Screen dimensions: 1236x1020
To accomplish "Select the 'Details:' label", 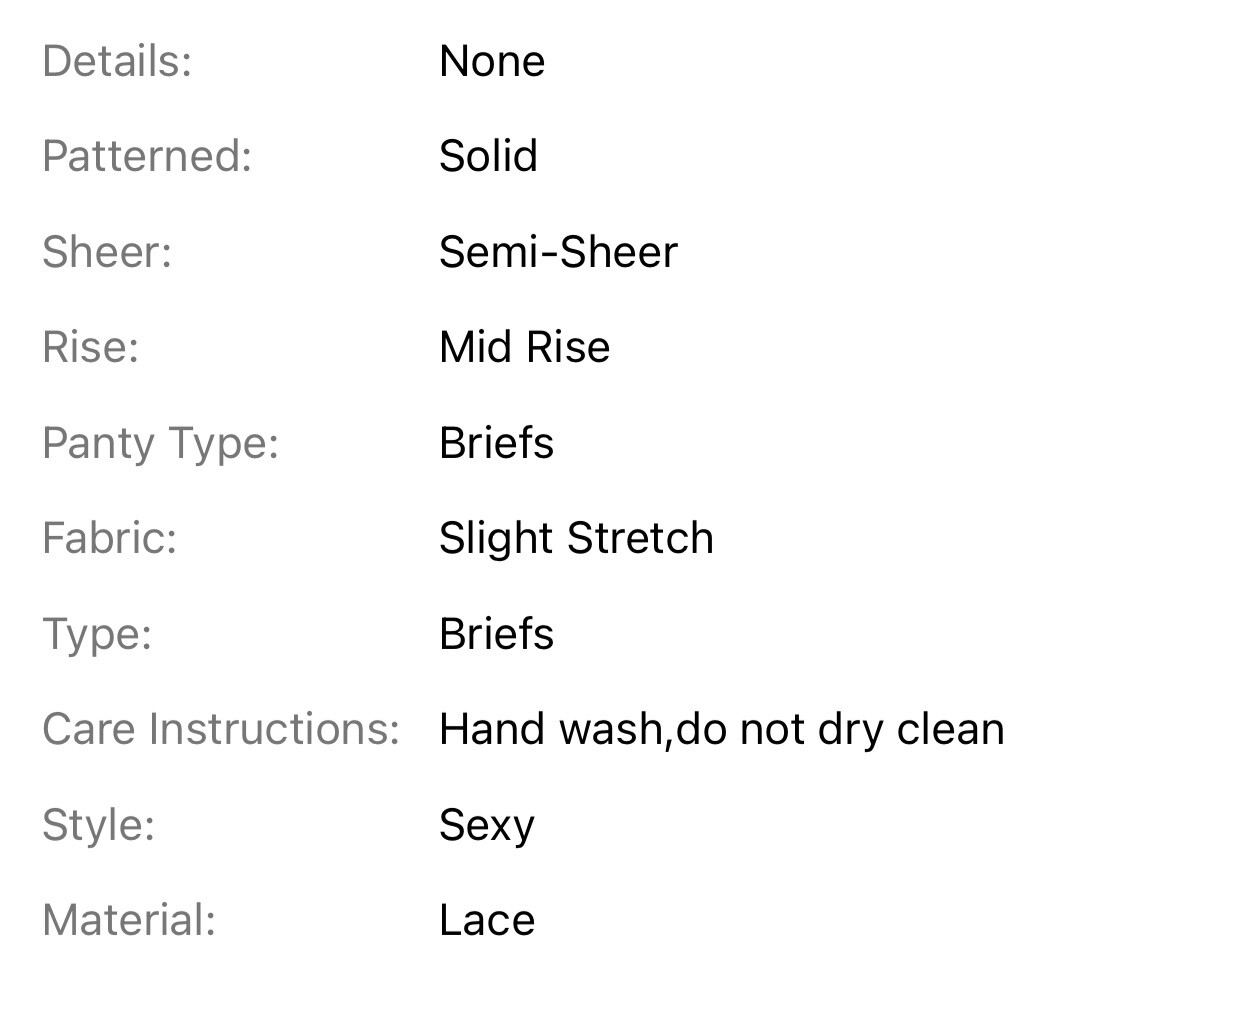I will (117, 62).
